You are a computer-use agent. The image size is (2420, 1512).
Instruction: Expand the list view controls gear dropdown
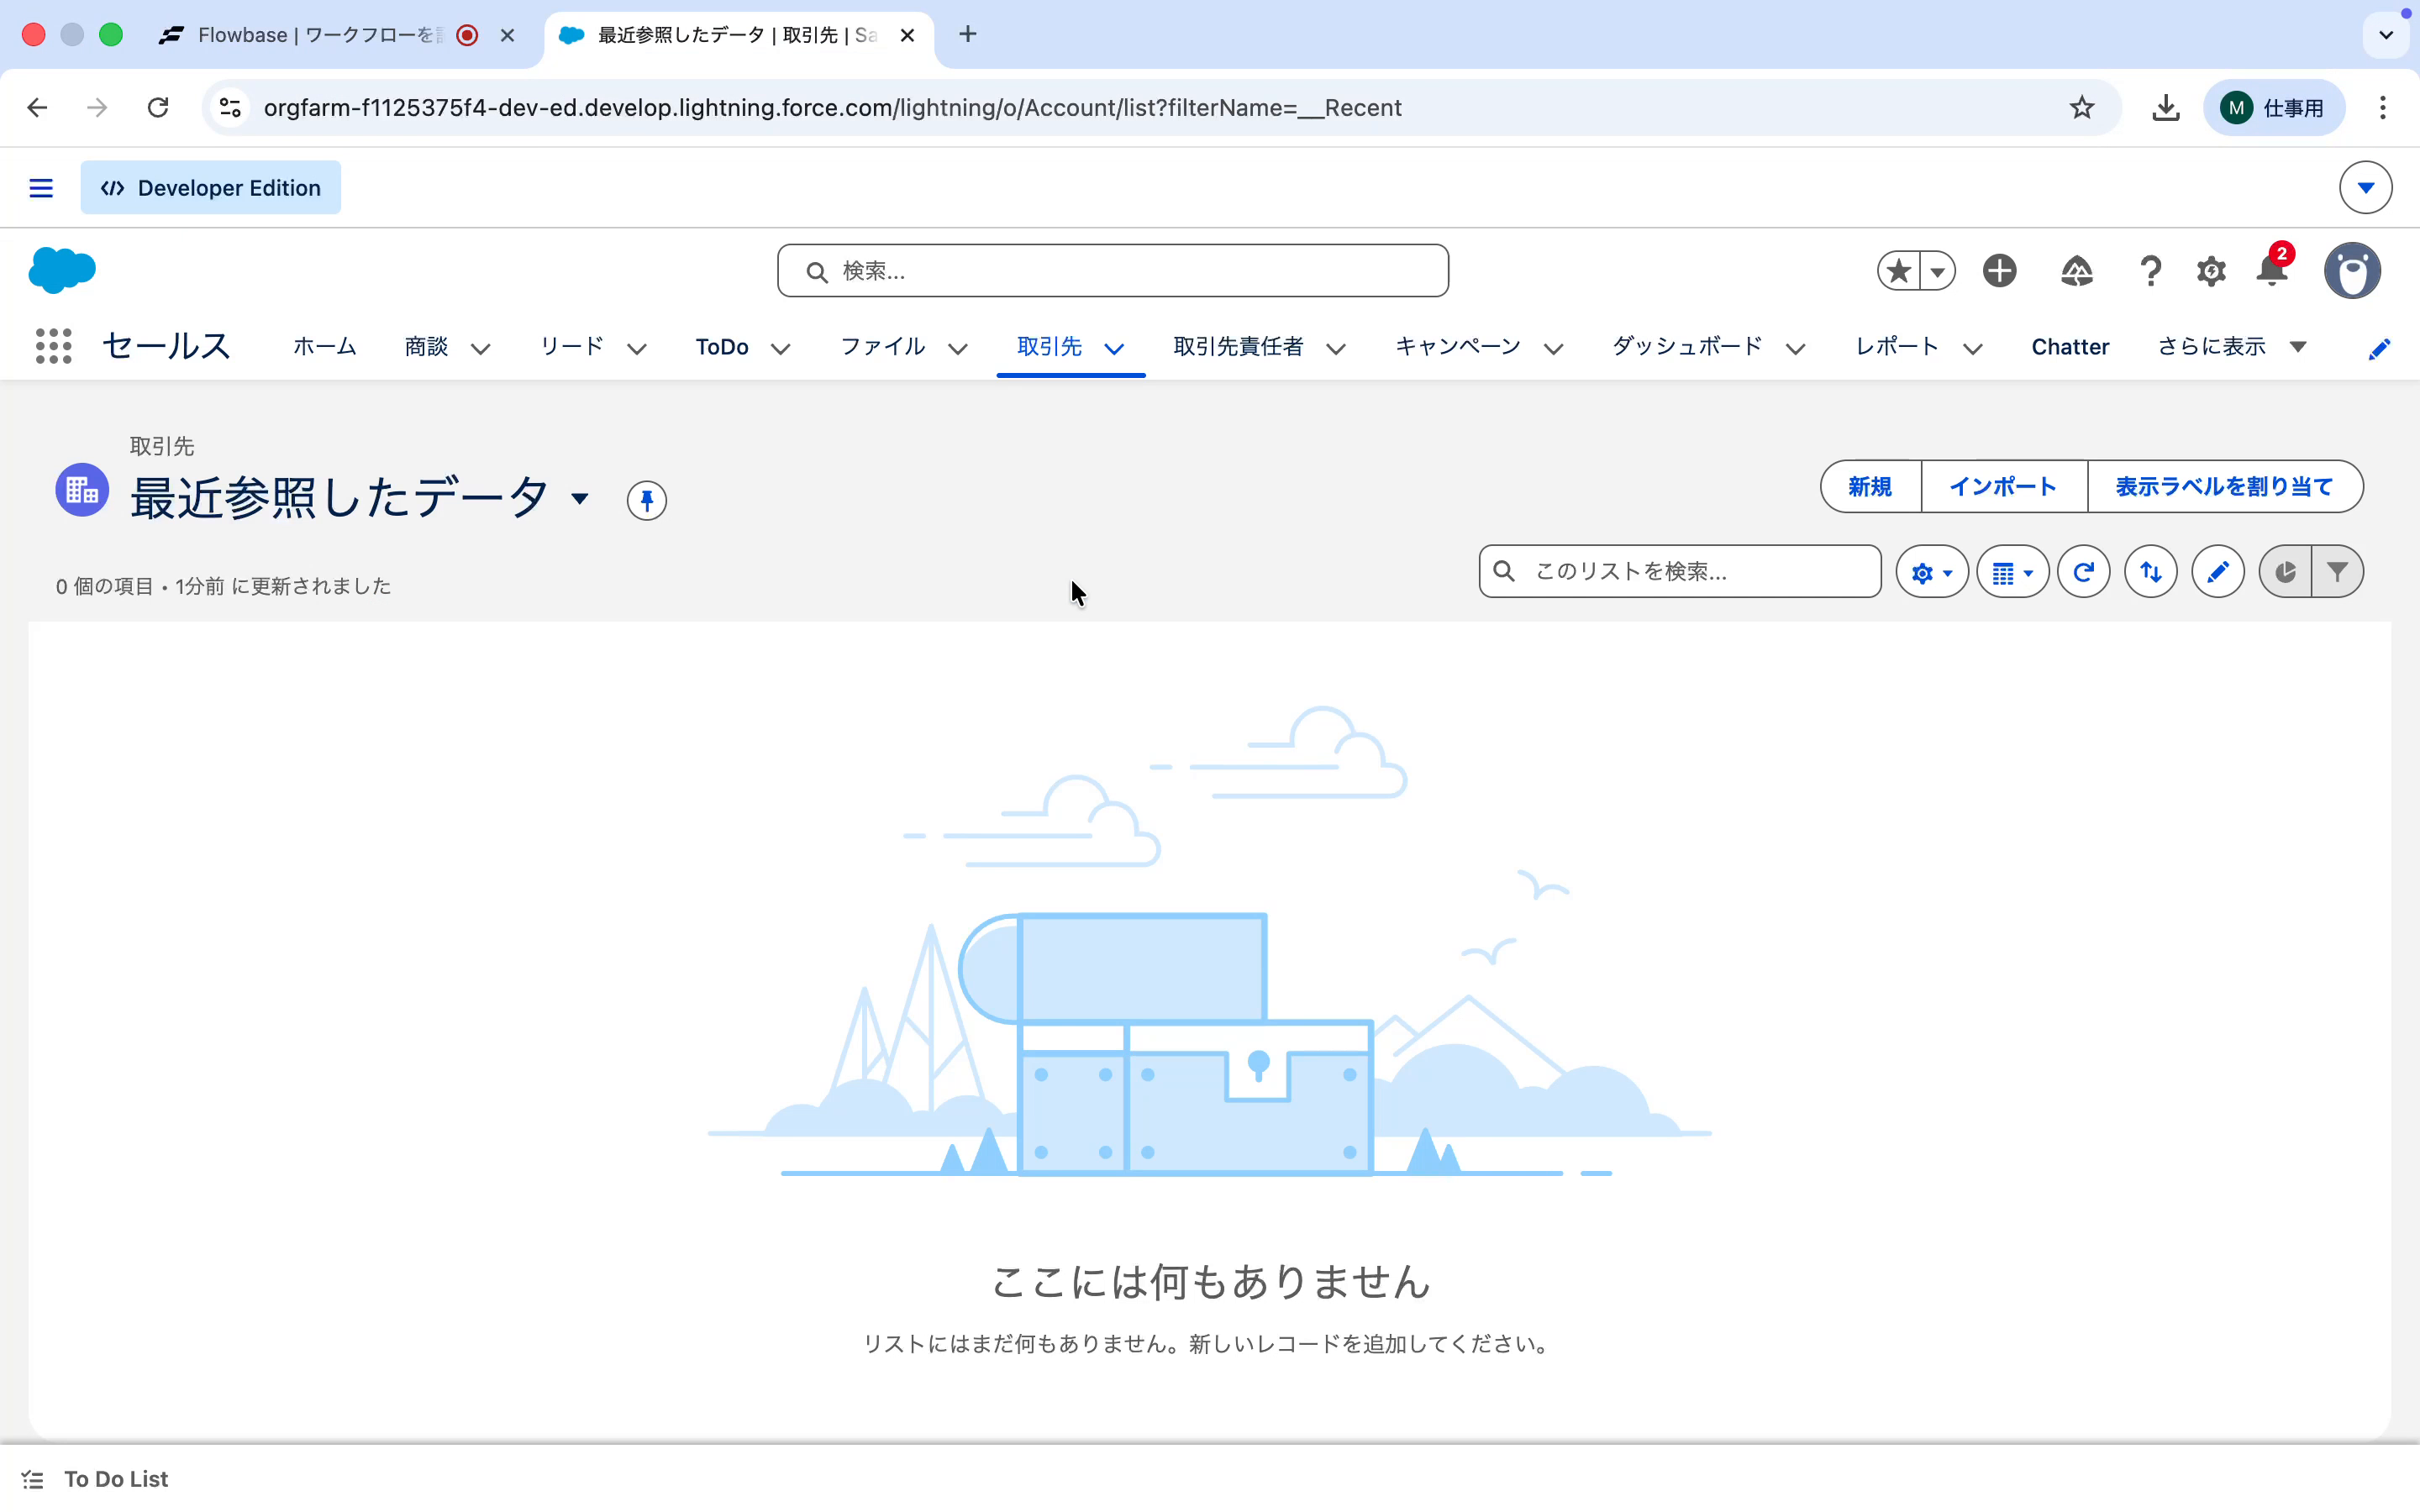1931,572
